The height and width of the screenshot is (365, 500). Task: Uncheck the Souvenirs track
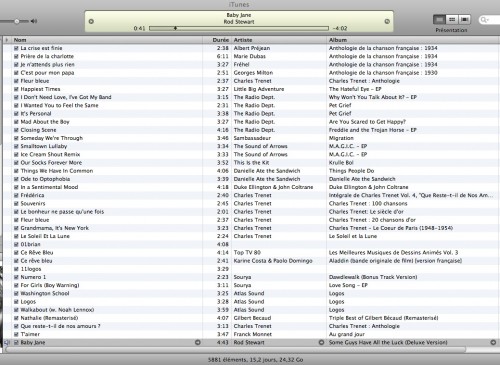coord(16,203)
